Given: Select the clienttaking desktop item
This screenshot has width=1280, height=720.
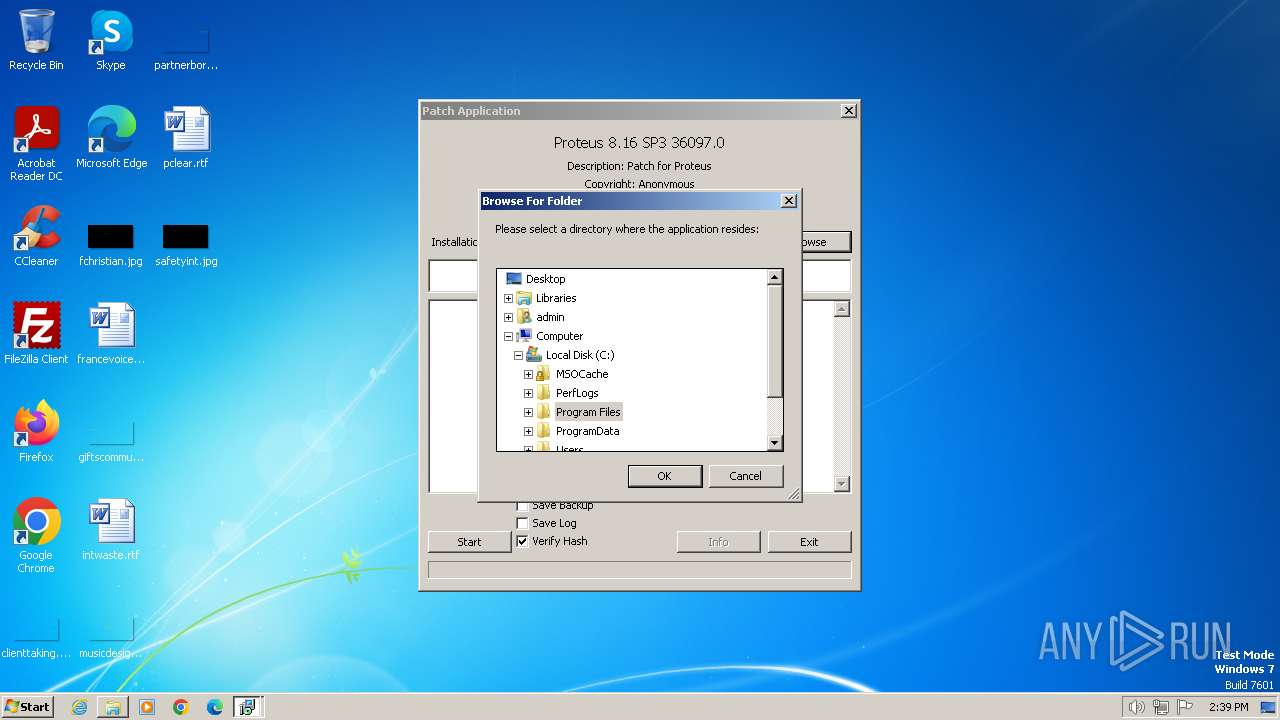Looking at the screenshot, I should [36, 638].
